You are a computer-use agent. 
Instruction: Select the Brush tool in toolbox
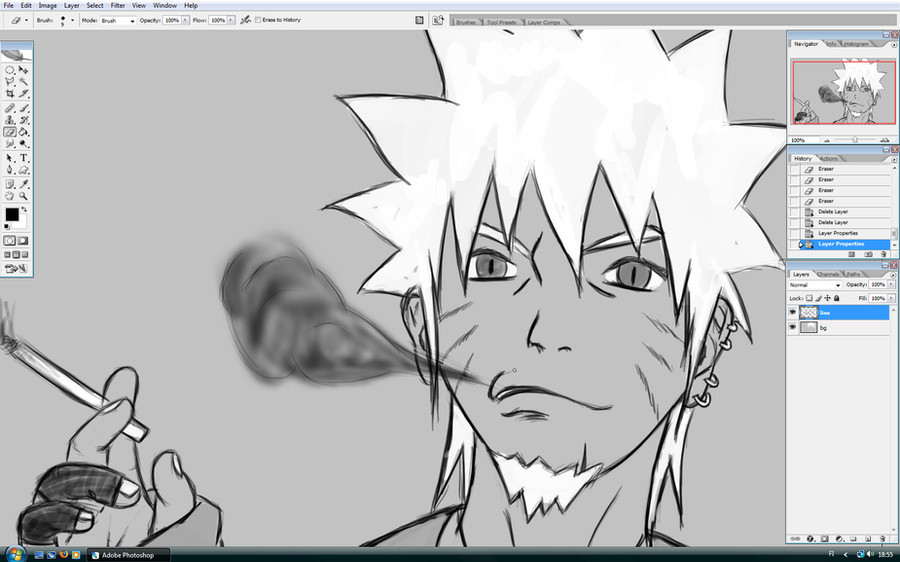coord(24,108)
